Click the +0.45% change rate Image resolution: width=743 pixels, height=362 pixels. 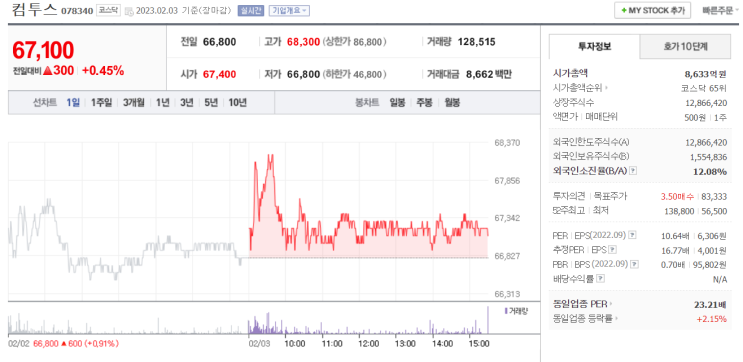103,71
